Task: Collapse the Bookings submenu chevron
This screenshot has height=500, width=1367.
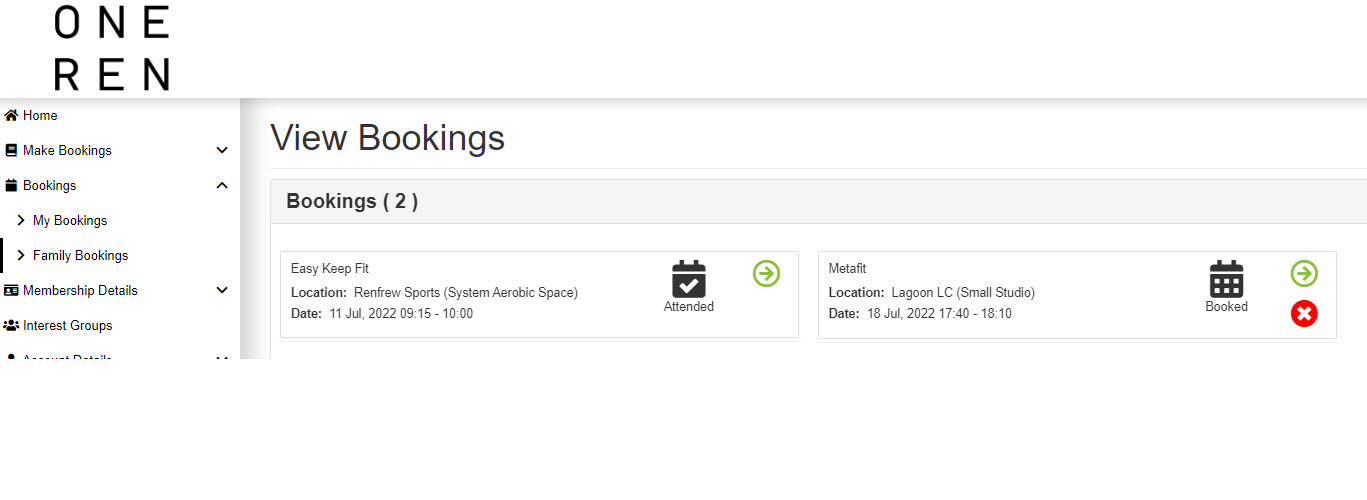Action: [222, 186]
